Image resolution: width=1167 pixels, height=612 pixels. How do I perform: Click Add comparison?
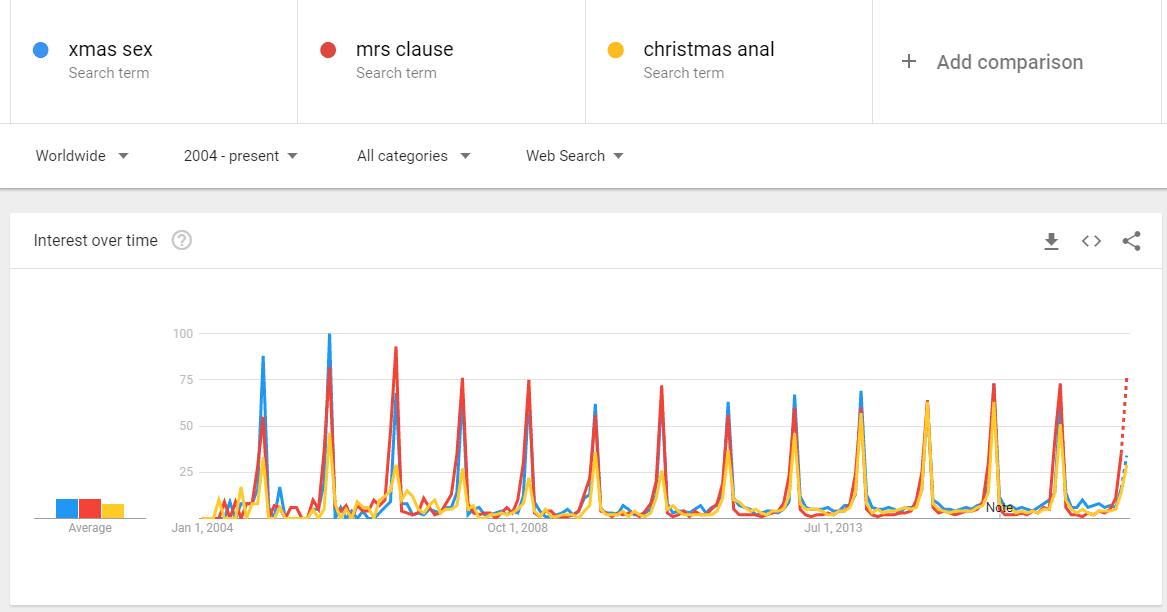[x=1009, y=61]
